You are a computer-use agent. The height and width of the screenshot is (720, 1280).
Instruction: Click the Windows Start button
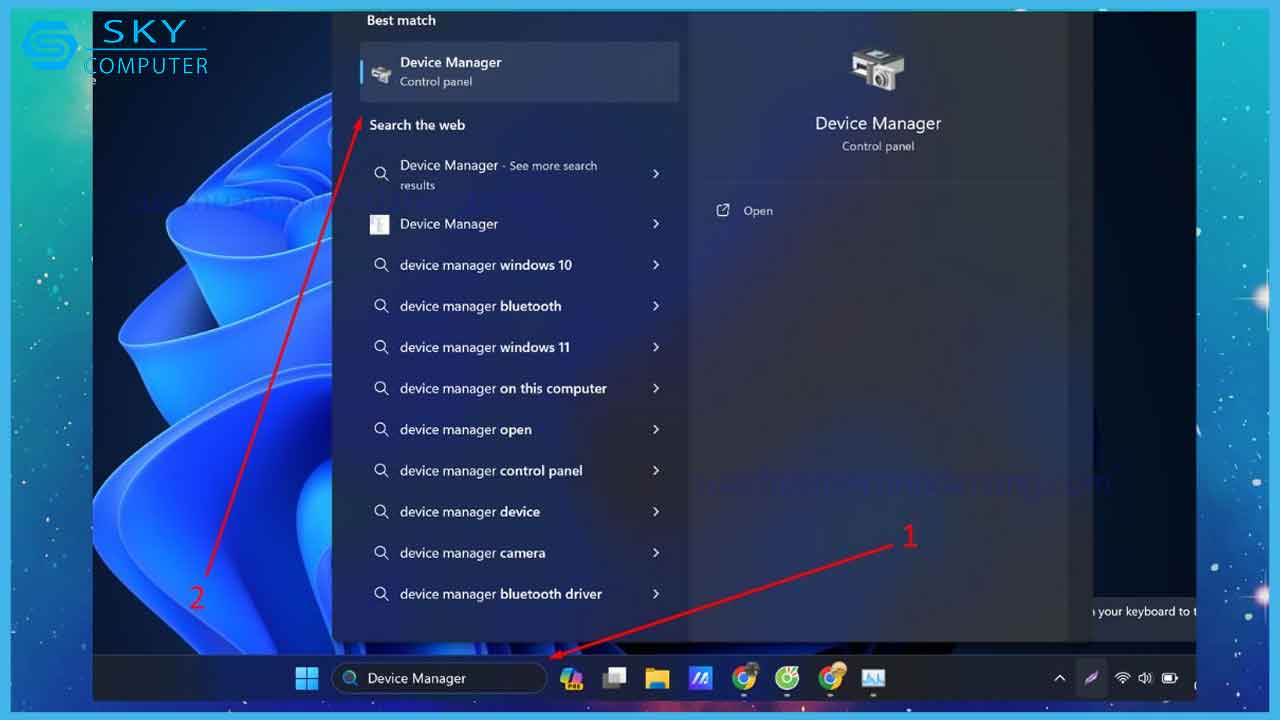[307, 678]
